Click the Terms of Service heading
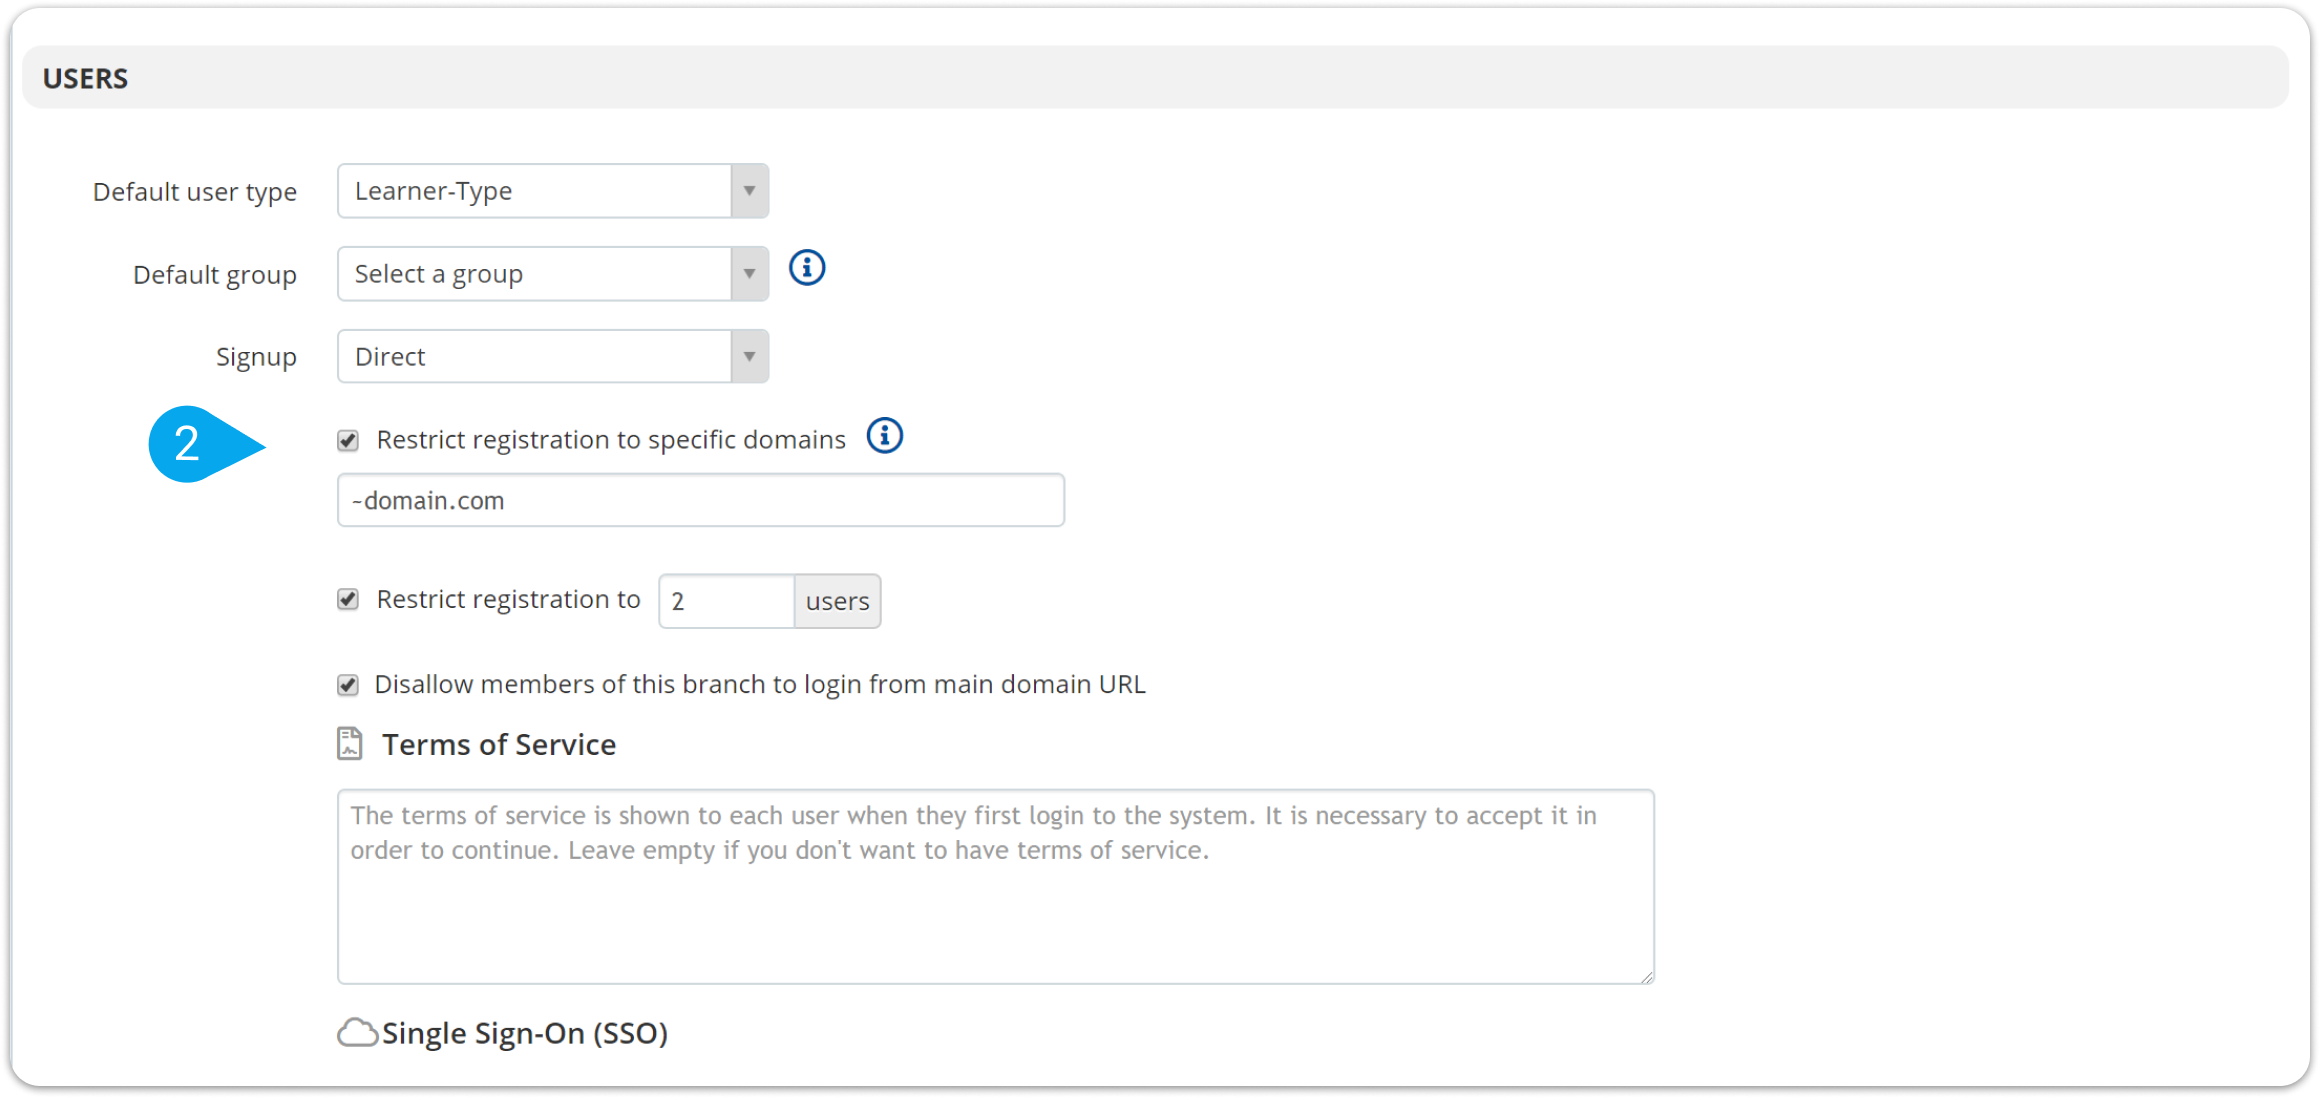Screen dimensions: 2320x1098 (499, 745)
